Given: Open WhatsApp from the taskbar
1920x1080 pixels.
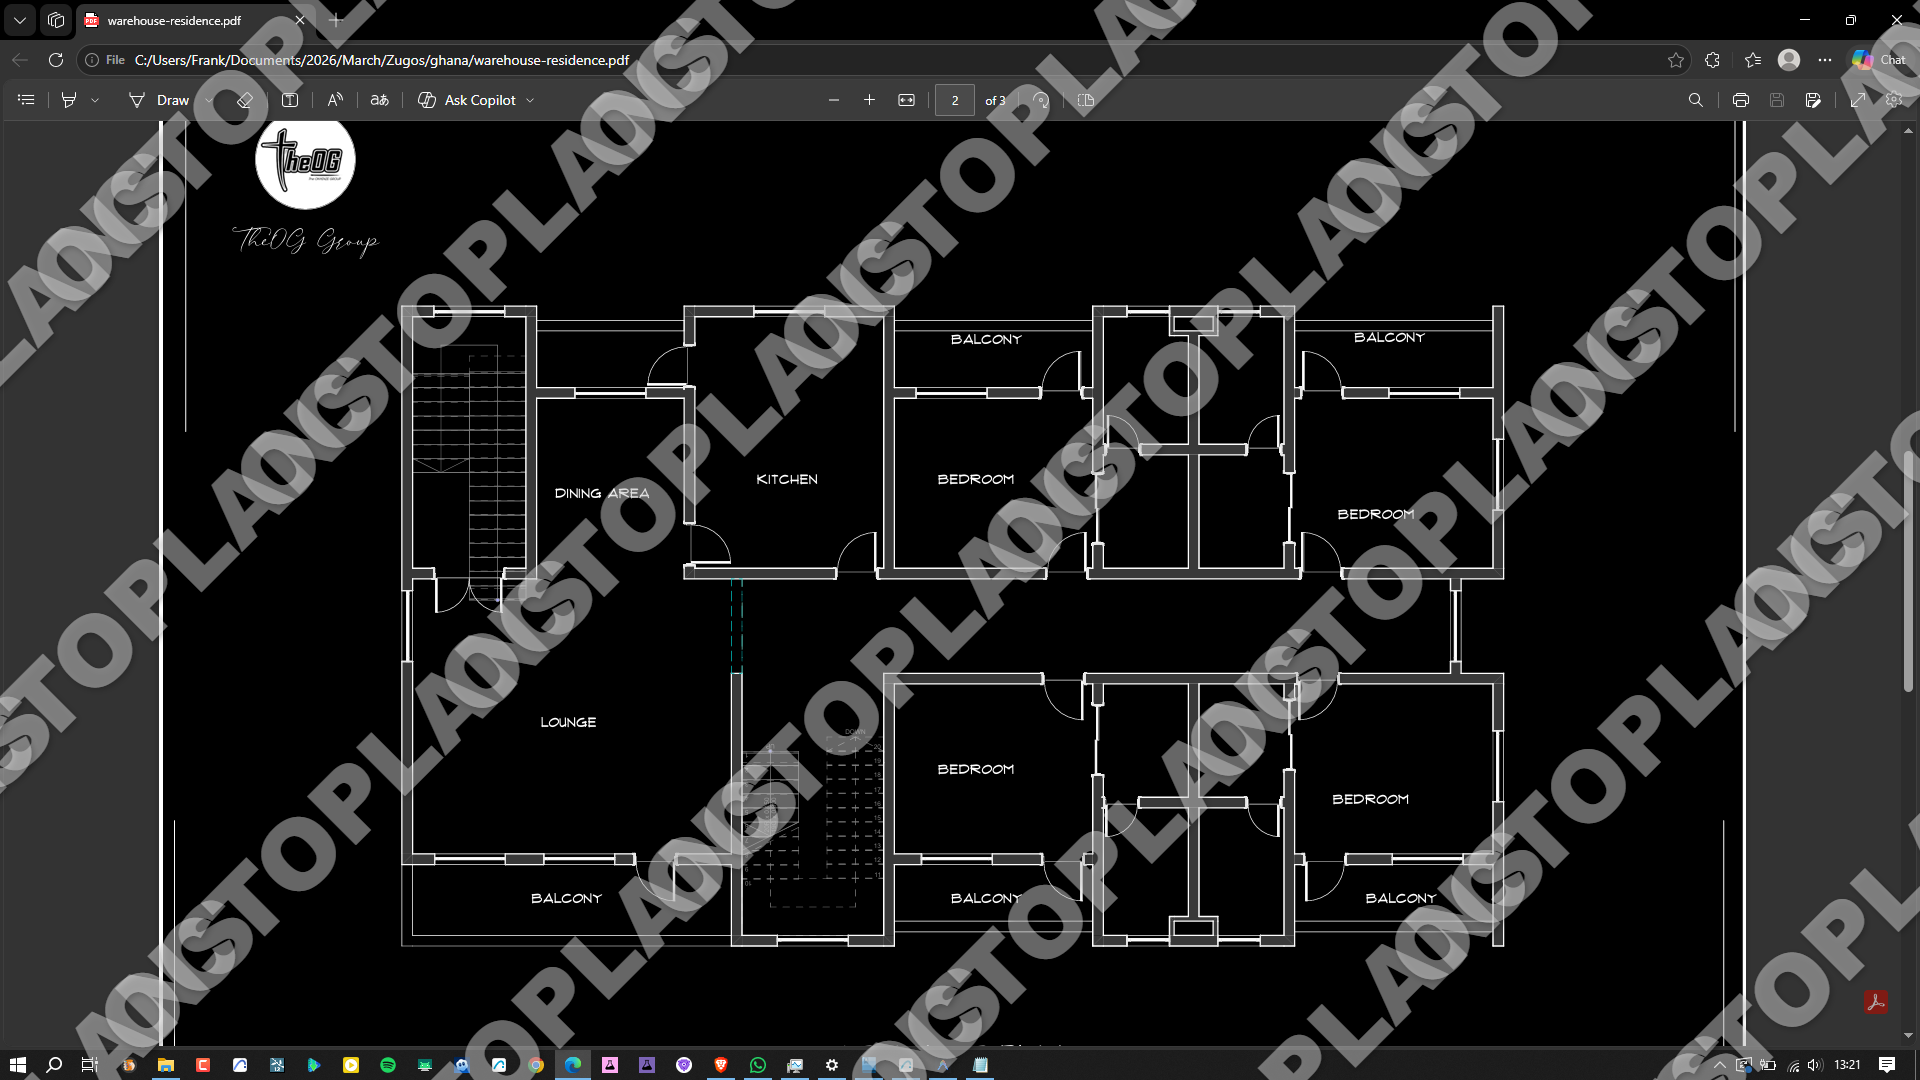Looking at the screenshot, I should pyautogui.click(x=757, y=1065).
